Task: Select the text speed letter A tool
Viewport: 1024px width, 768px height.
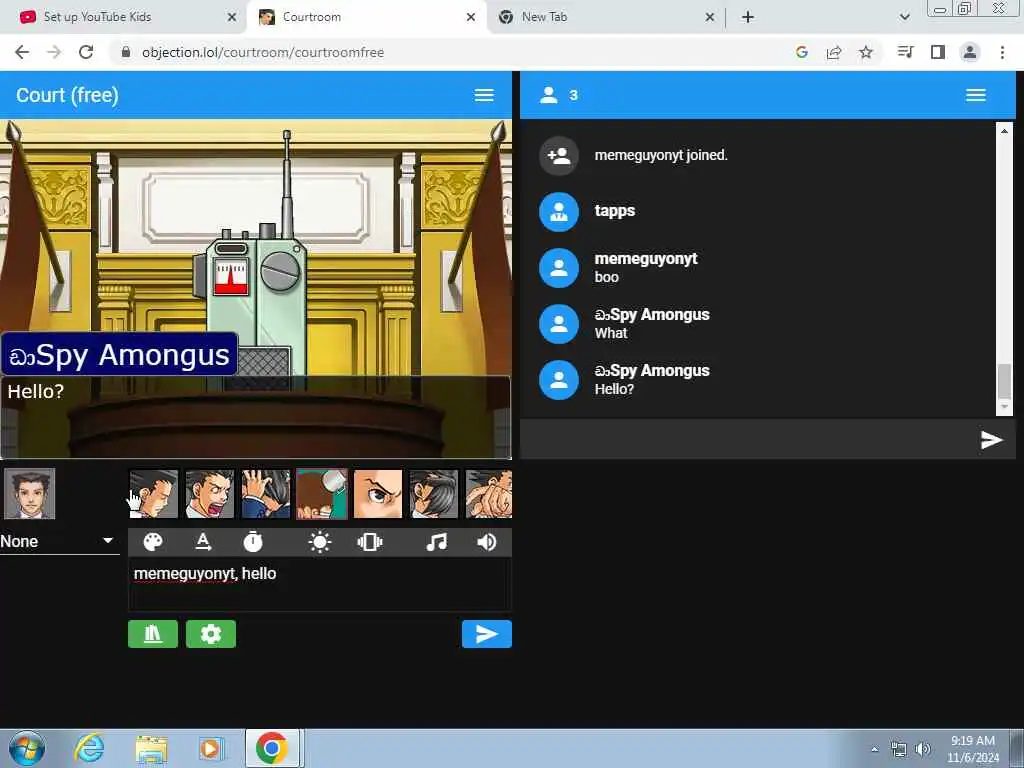Action: point(203,542)
